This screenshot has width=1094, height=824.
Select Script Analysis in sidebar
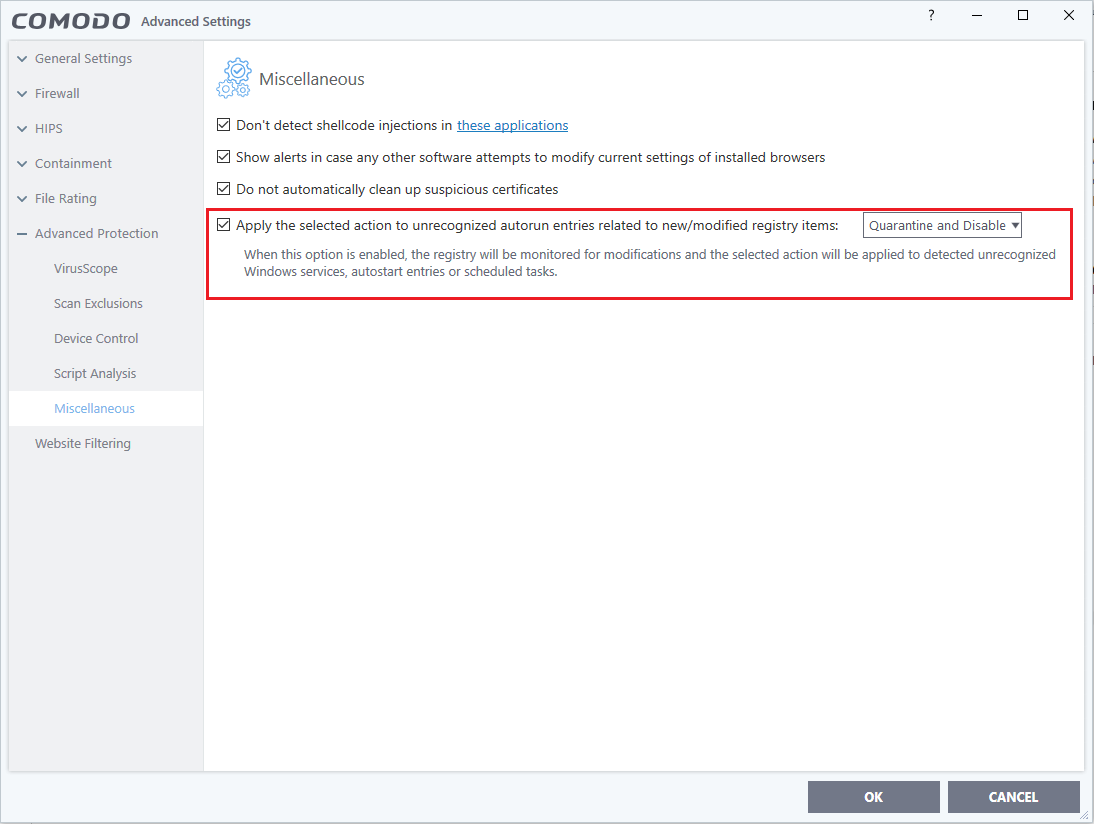pyautogui.click(x=95, y=373)
